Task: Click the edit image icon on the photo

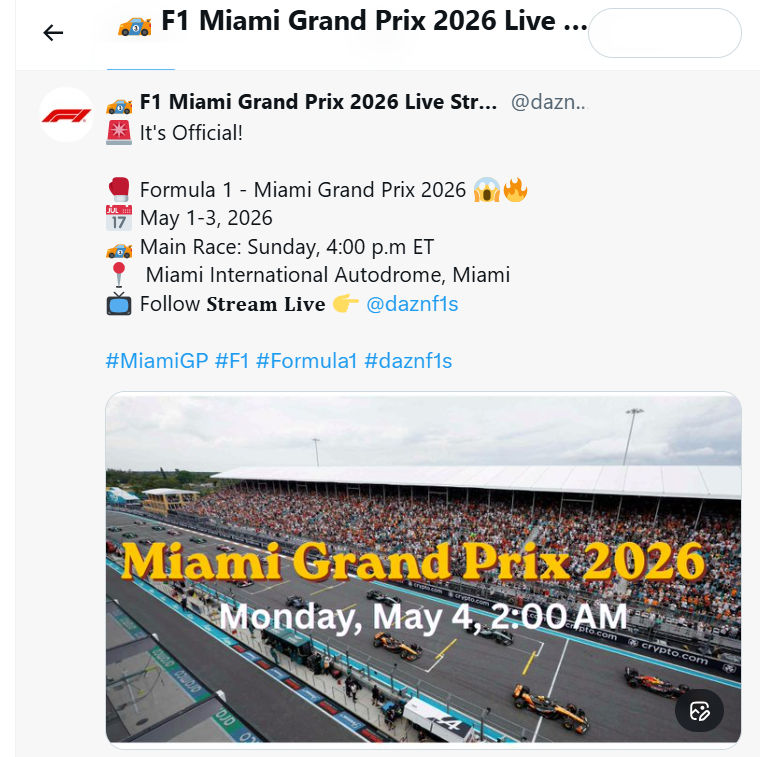Action: [x=699, y=711]
